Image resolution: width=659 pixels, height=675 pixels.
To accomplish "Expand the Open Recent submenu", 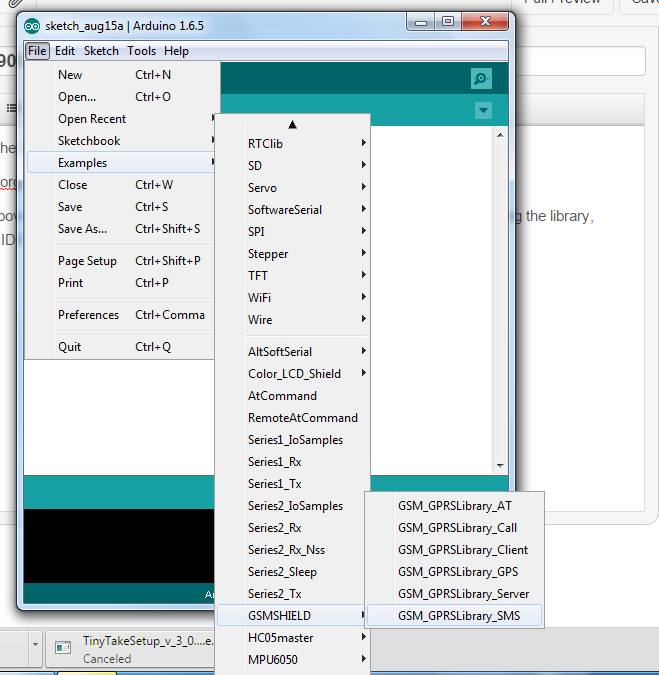I will tap(121, 119).
